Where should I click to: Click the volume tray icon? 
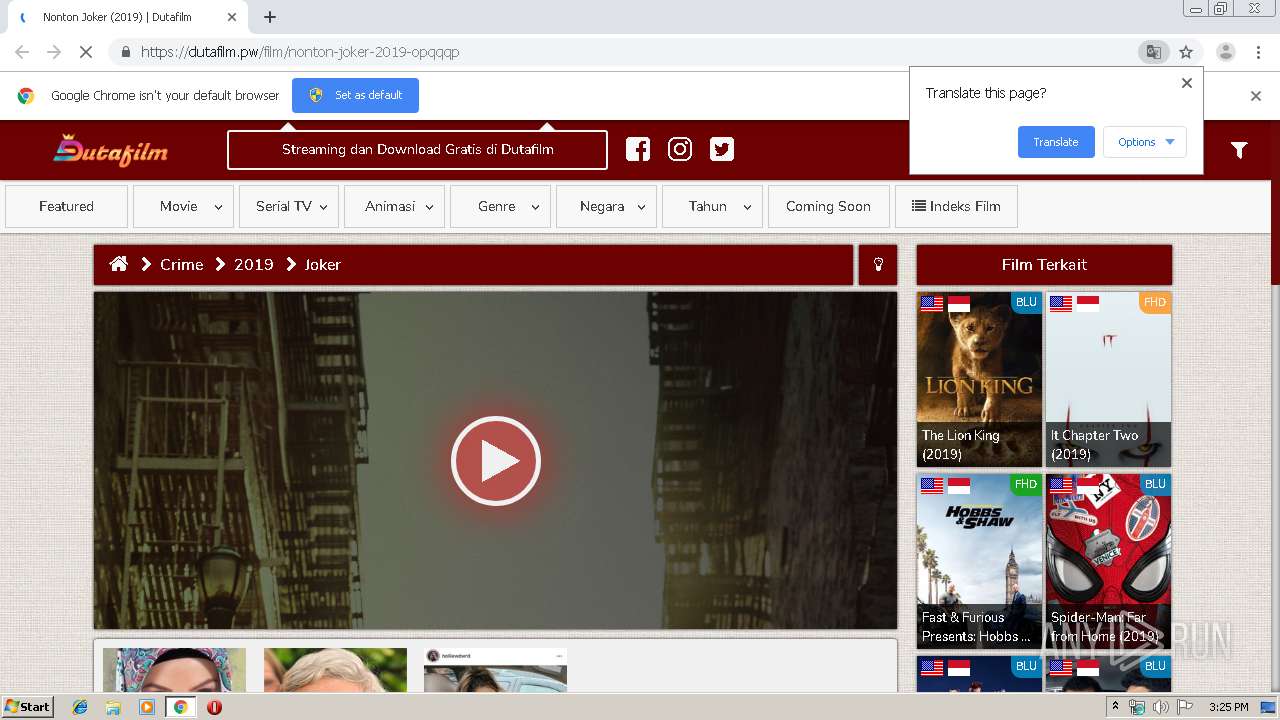pos(1160,707)
